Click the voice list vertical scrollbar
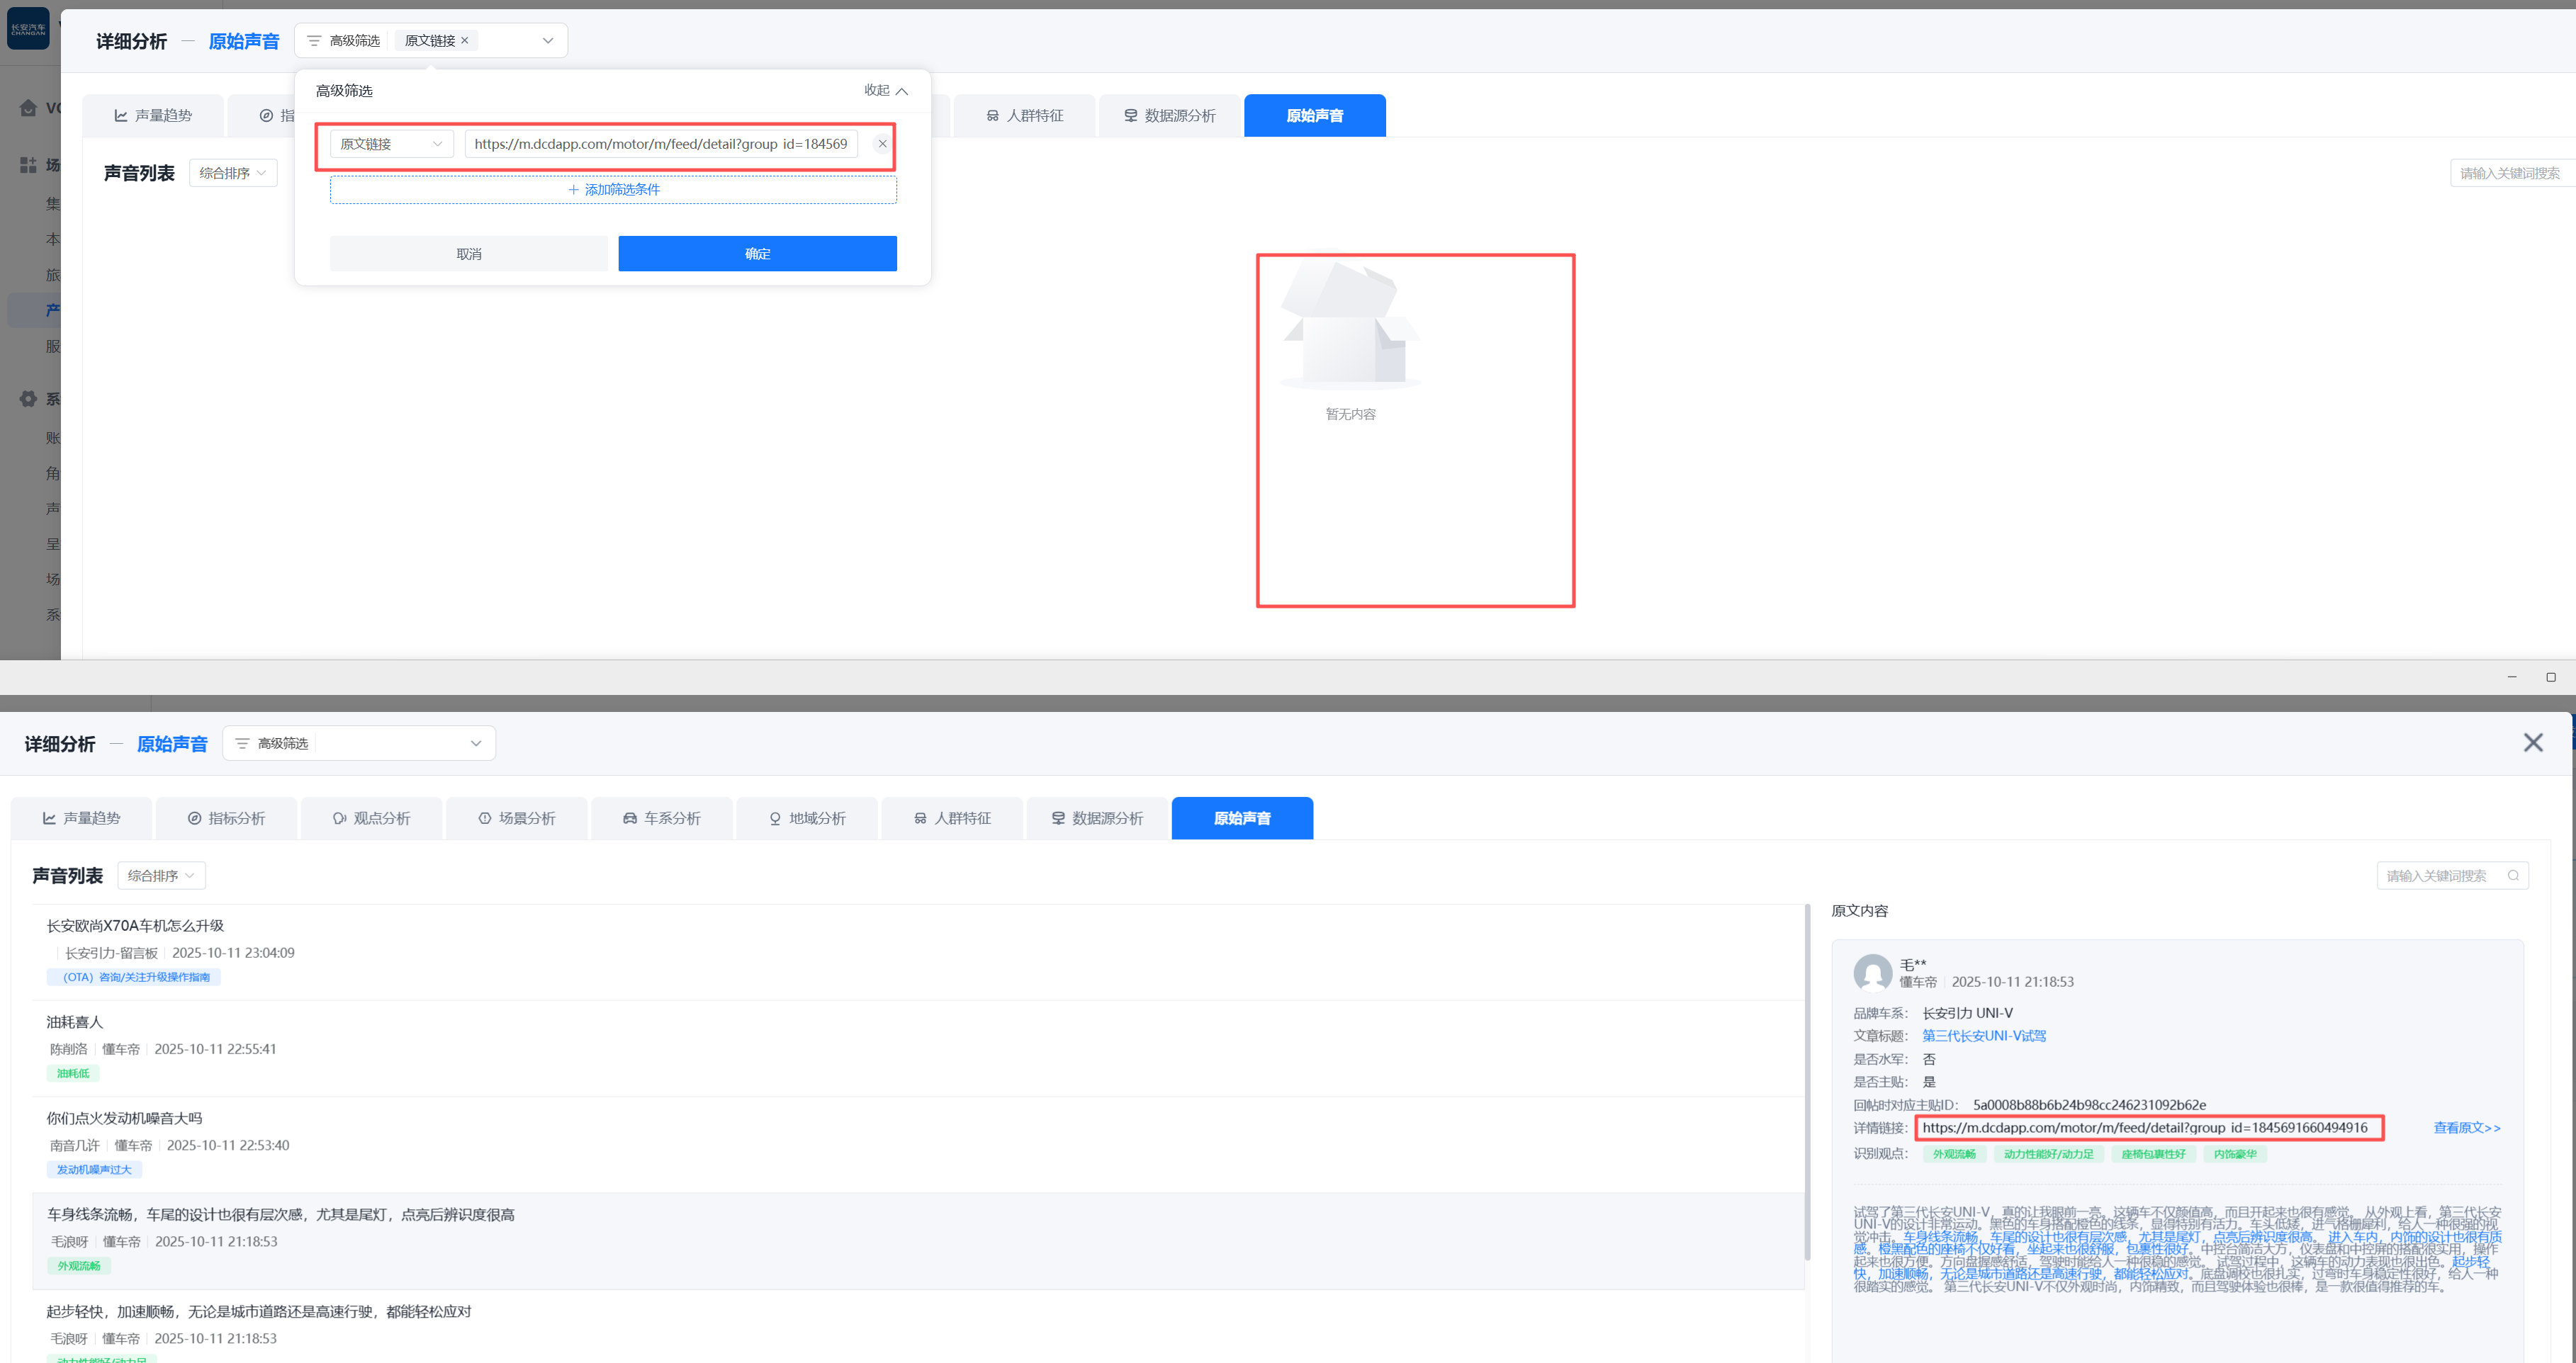The image size is (2576, 1363). coord(1807,1080)
